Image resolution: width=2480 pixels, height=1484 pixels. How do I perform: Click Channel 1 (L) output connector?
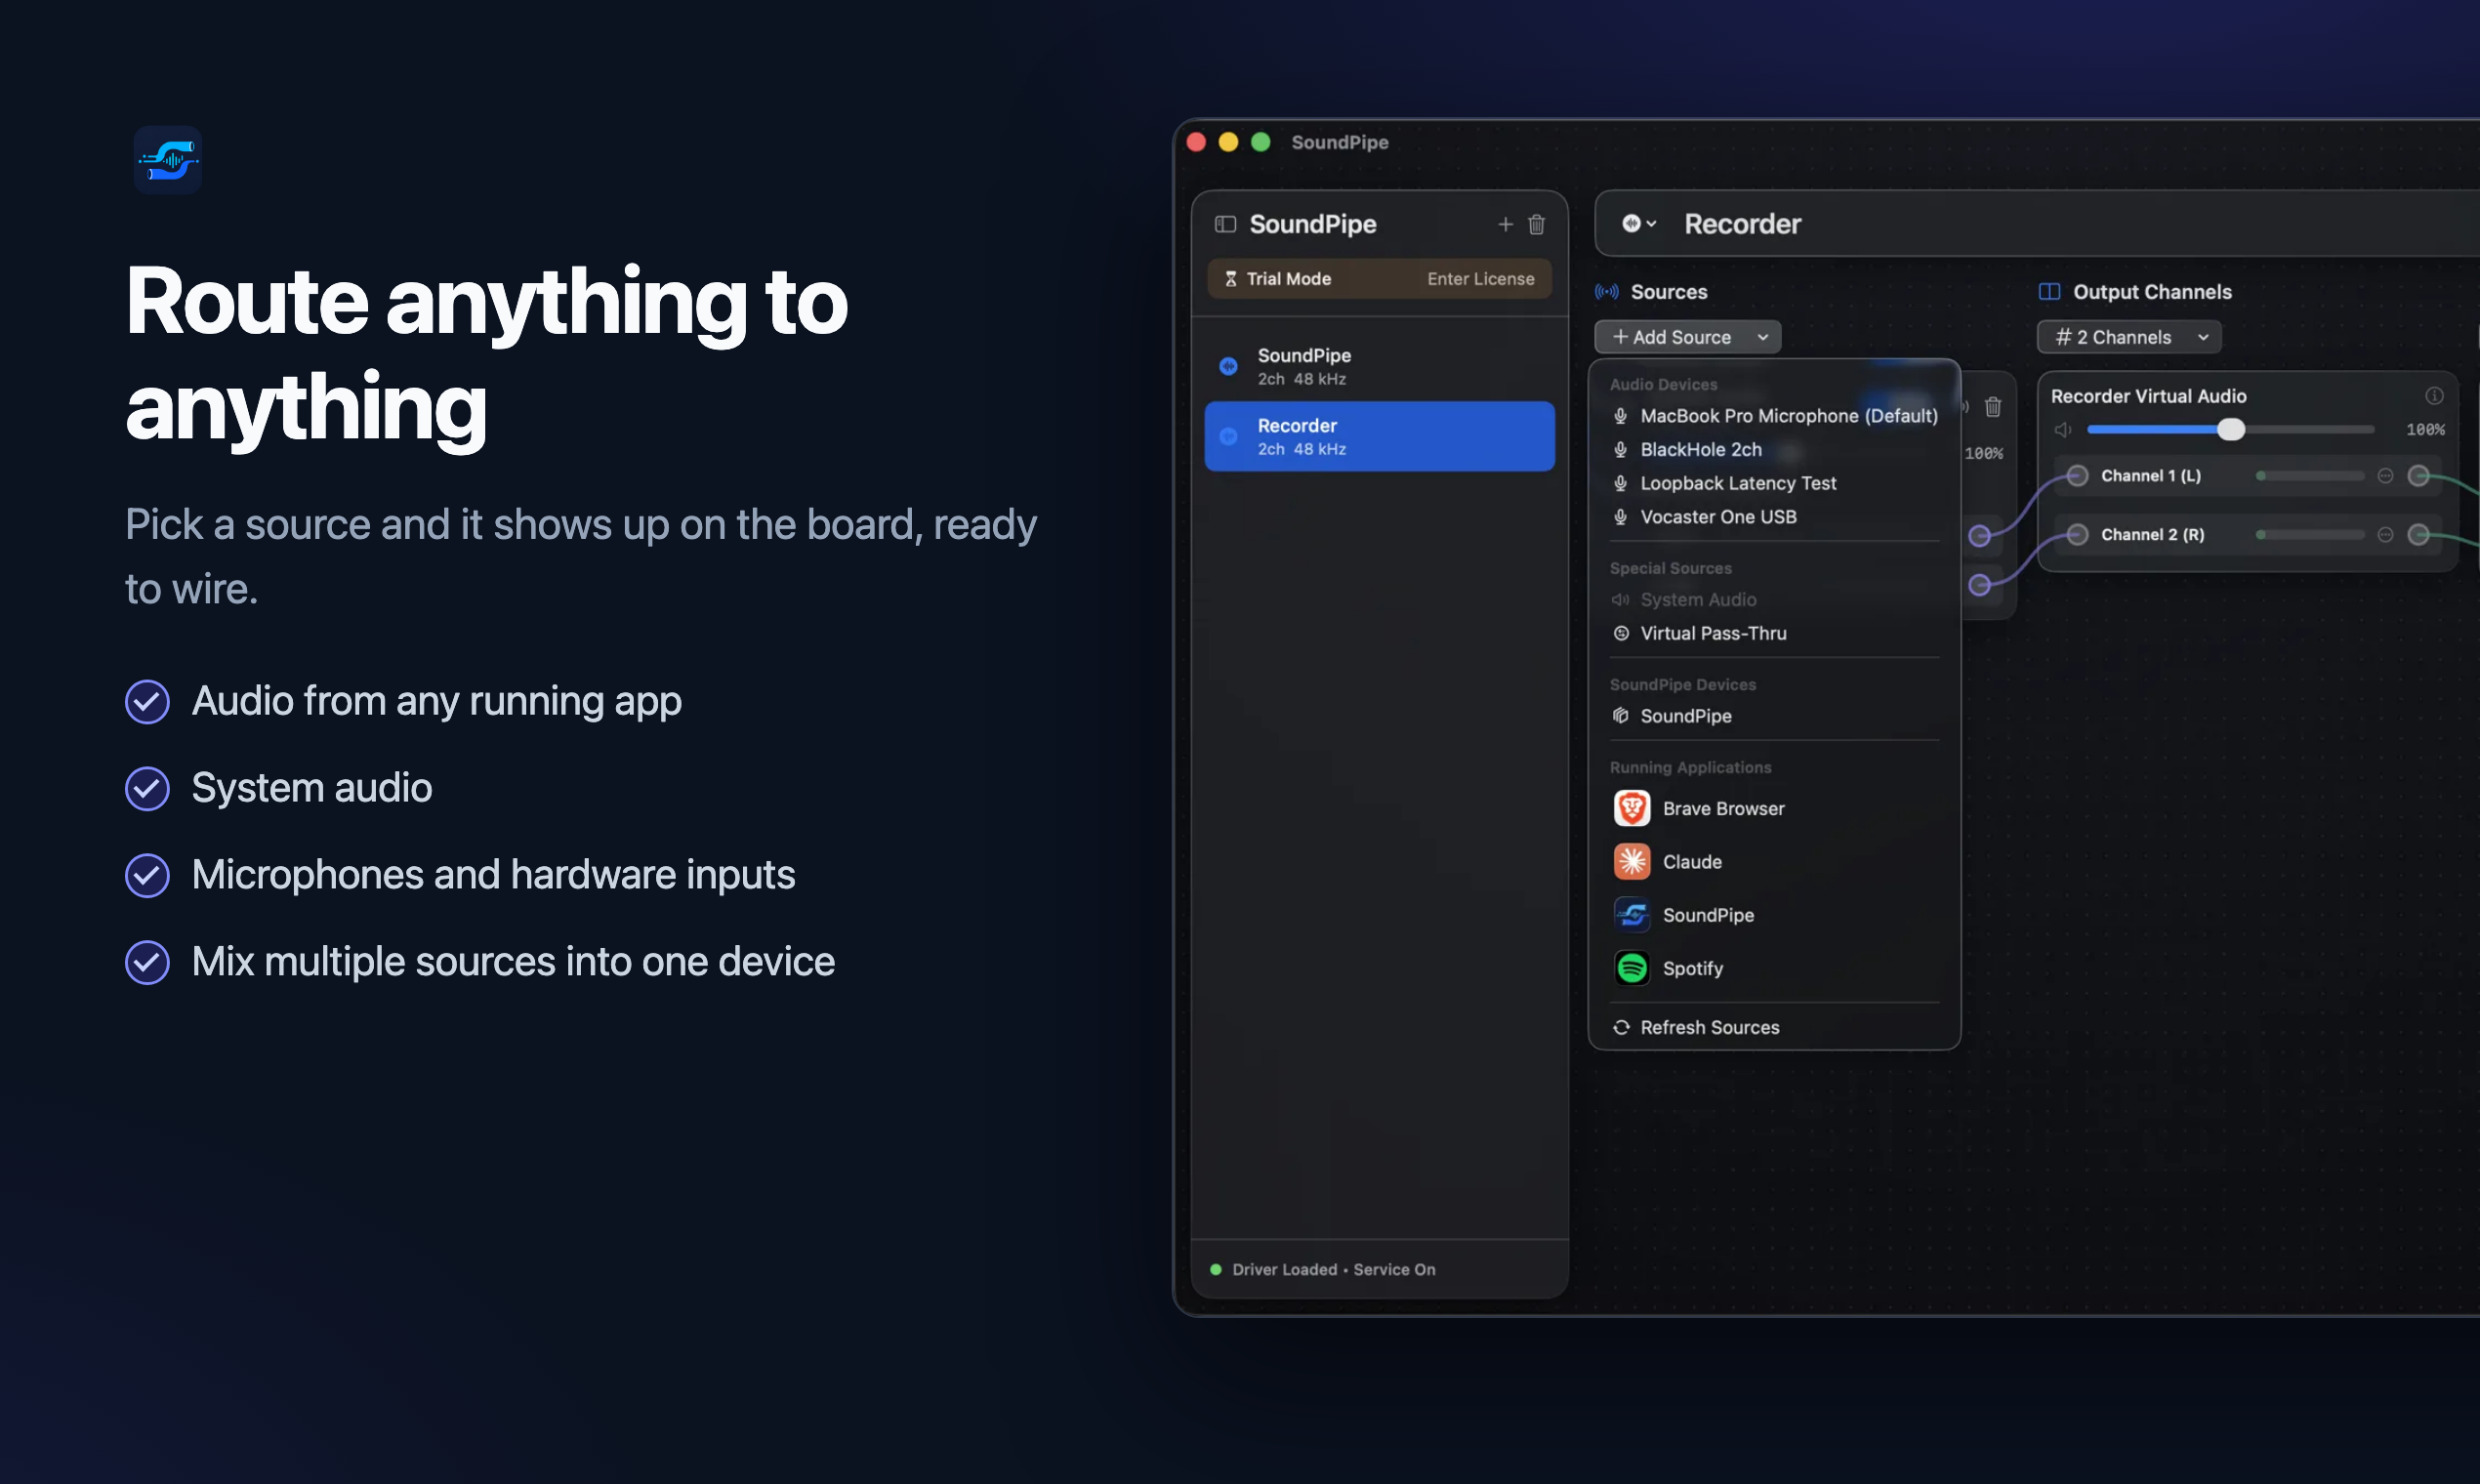coord(2418,476)
